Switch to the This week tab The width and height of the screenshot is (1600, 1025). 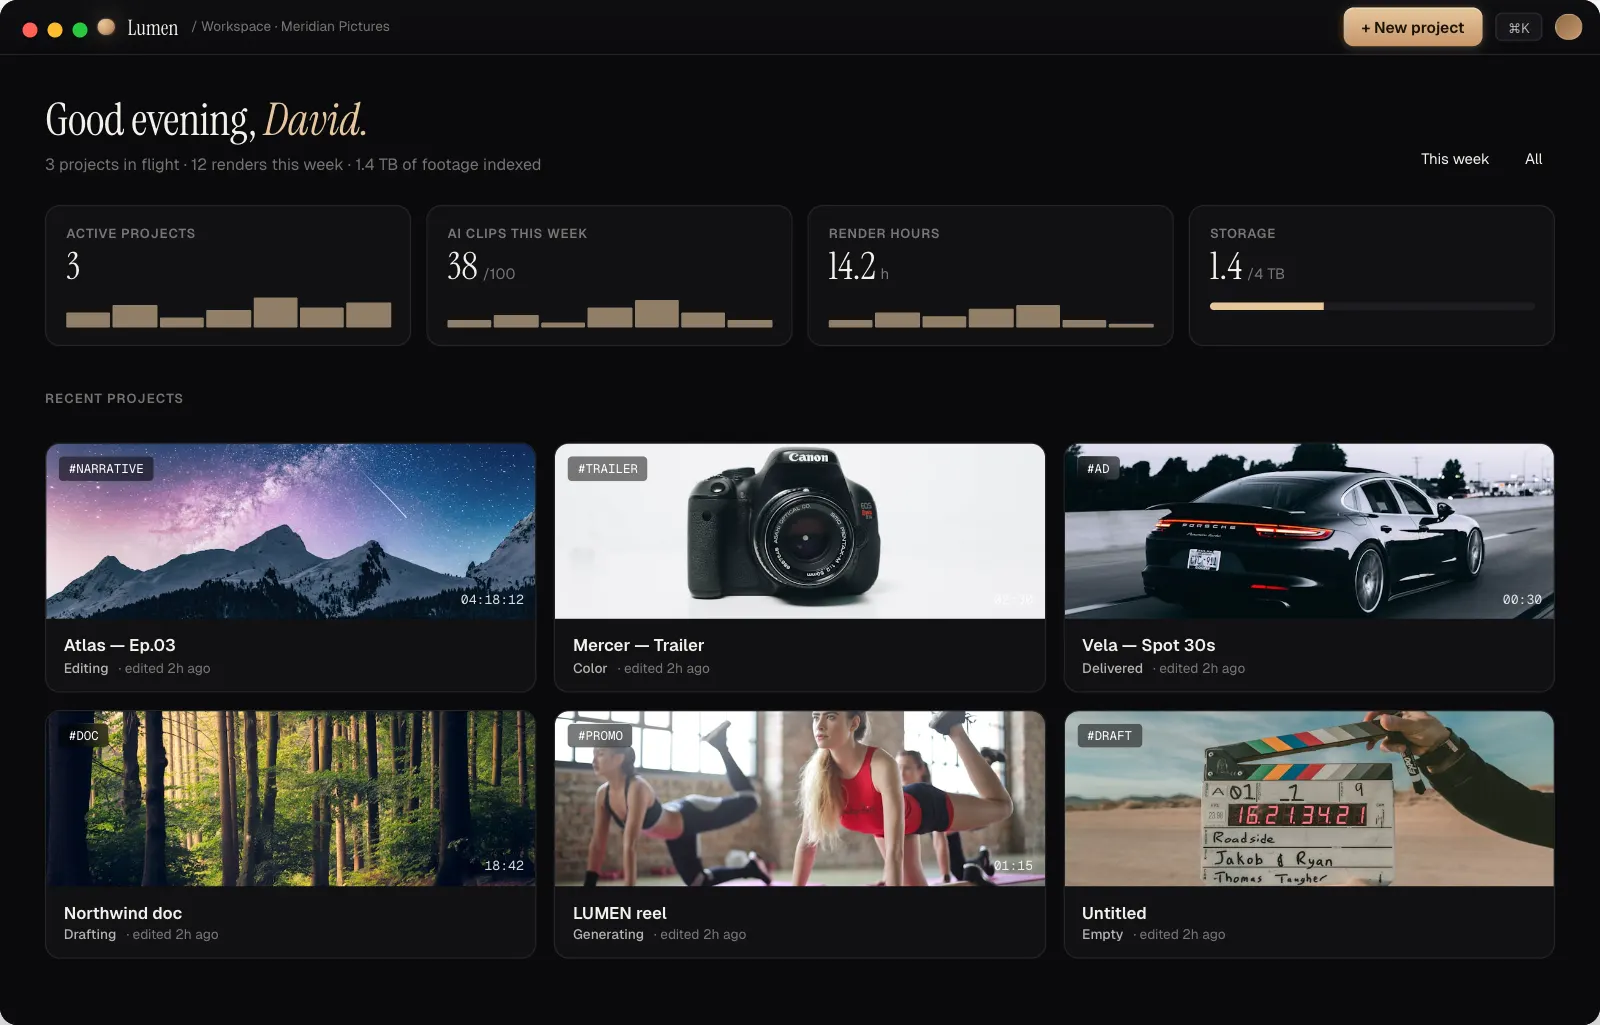click(x=1454, y=159)
